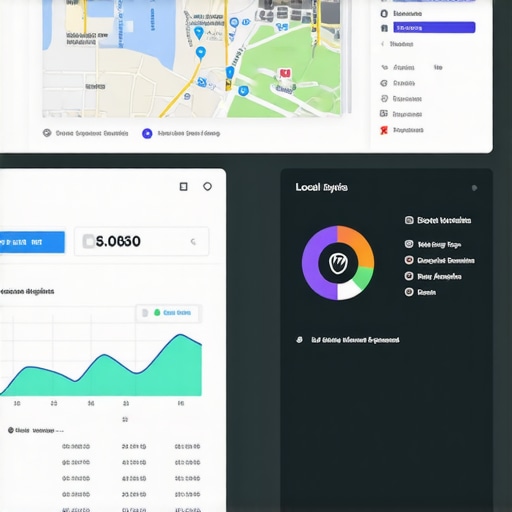Select the white donut chart segment
Viewport: 512px width, 512px height.
pos(348,292)
